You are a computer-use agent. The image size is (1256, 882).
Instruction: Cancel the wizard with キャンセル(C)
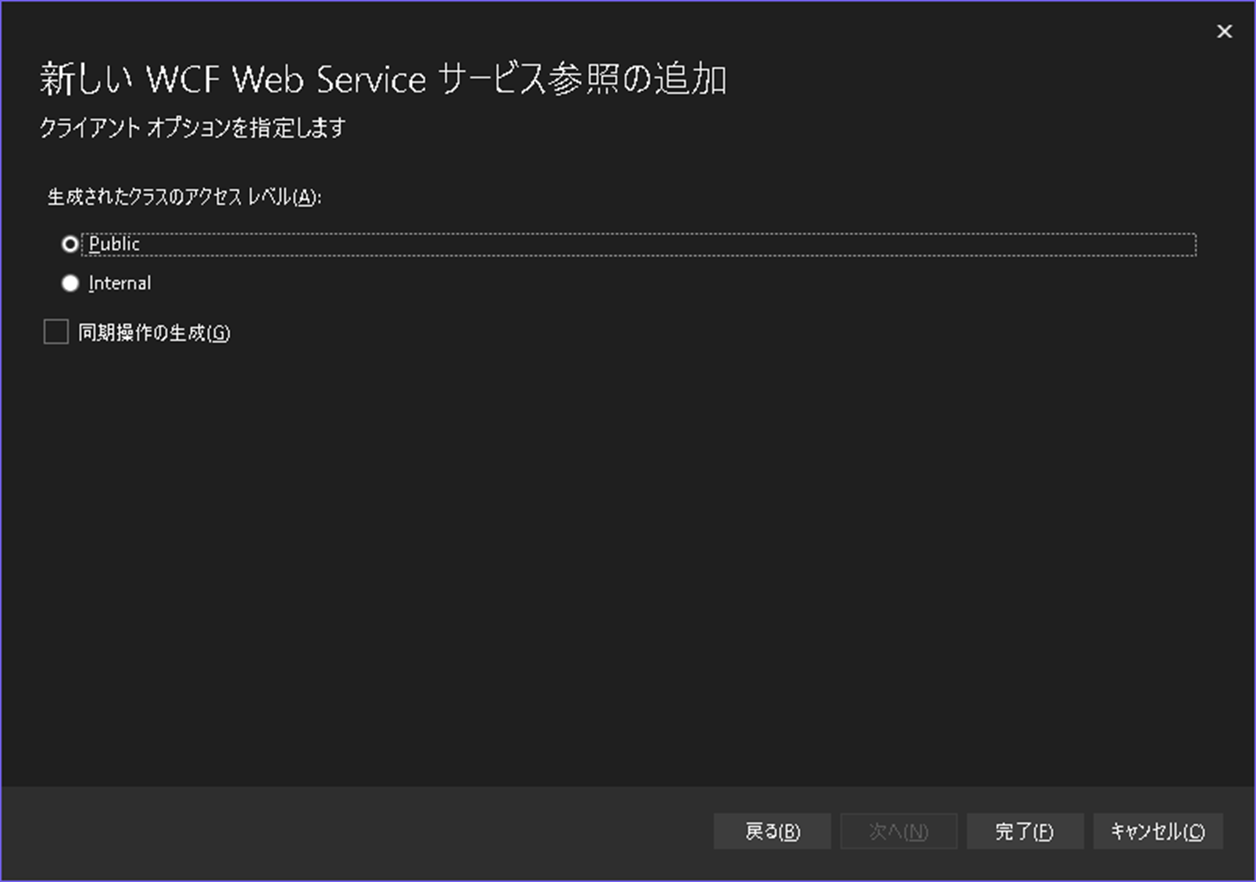[x=1157, y=831]
